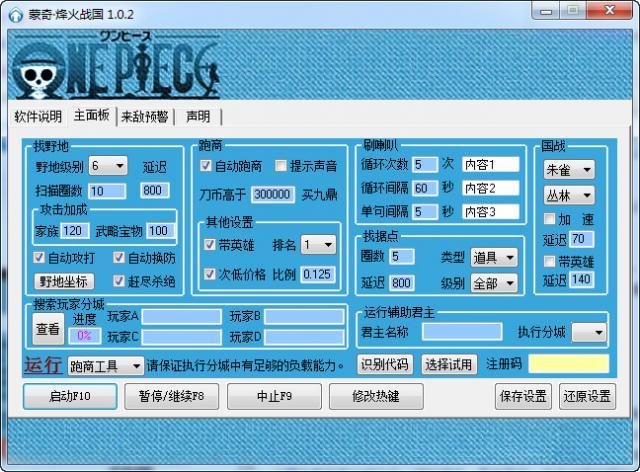Click the 玩家B input field
Screen dimensions: 640x472
coord(304,317)
